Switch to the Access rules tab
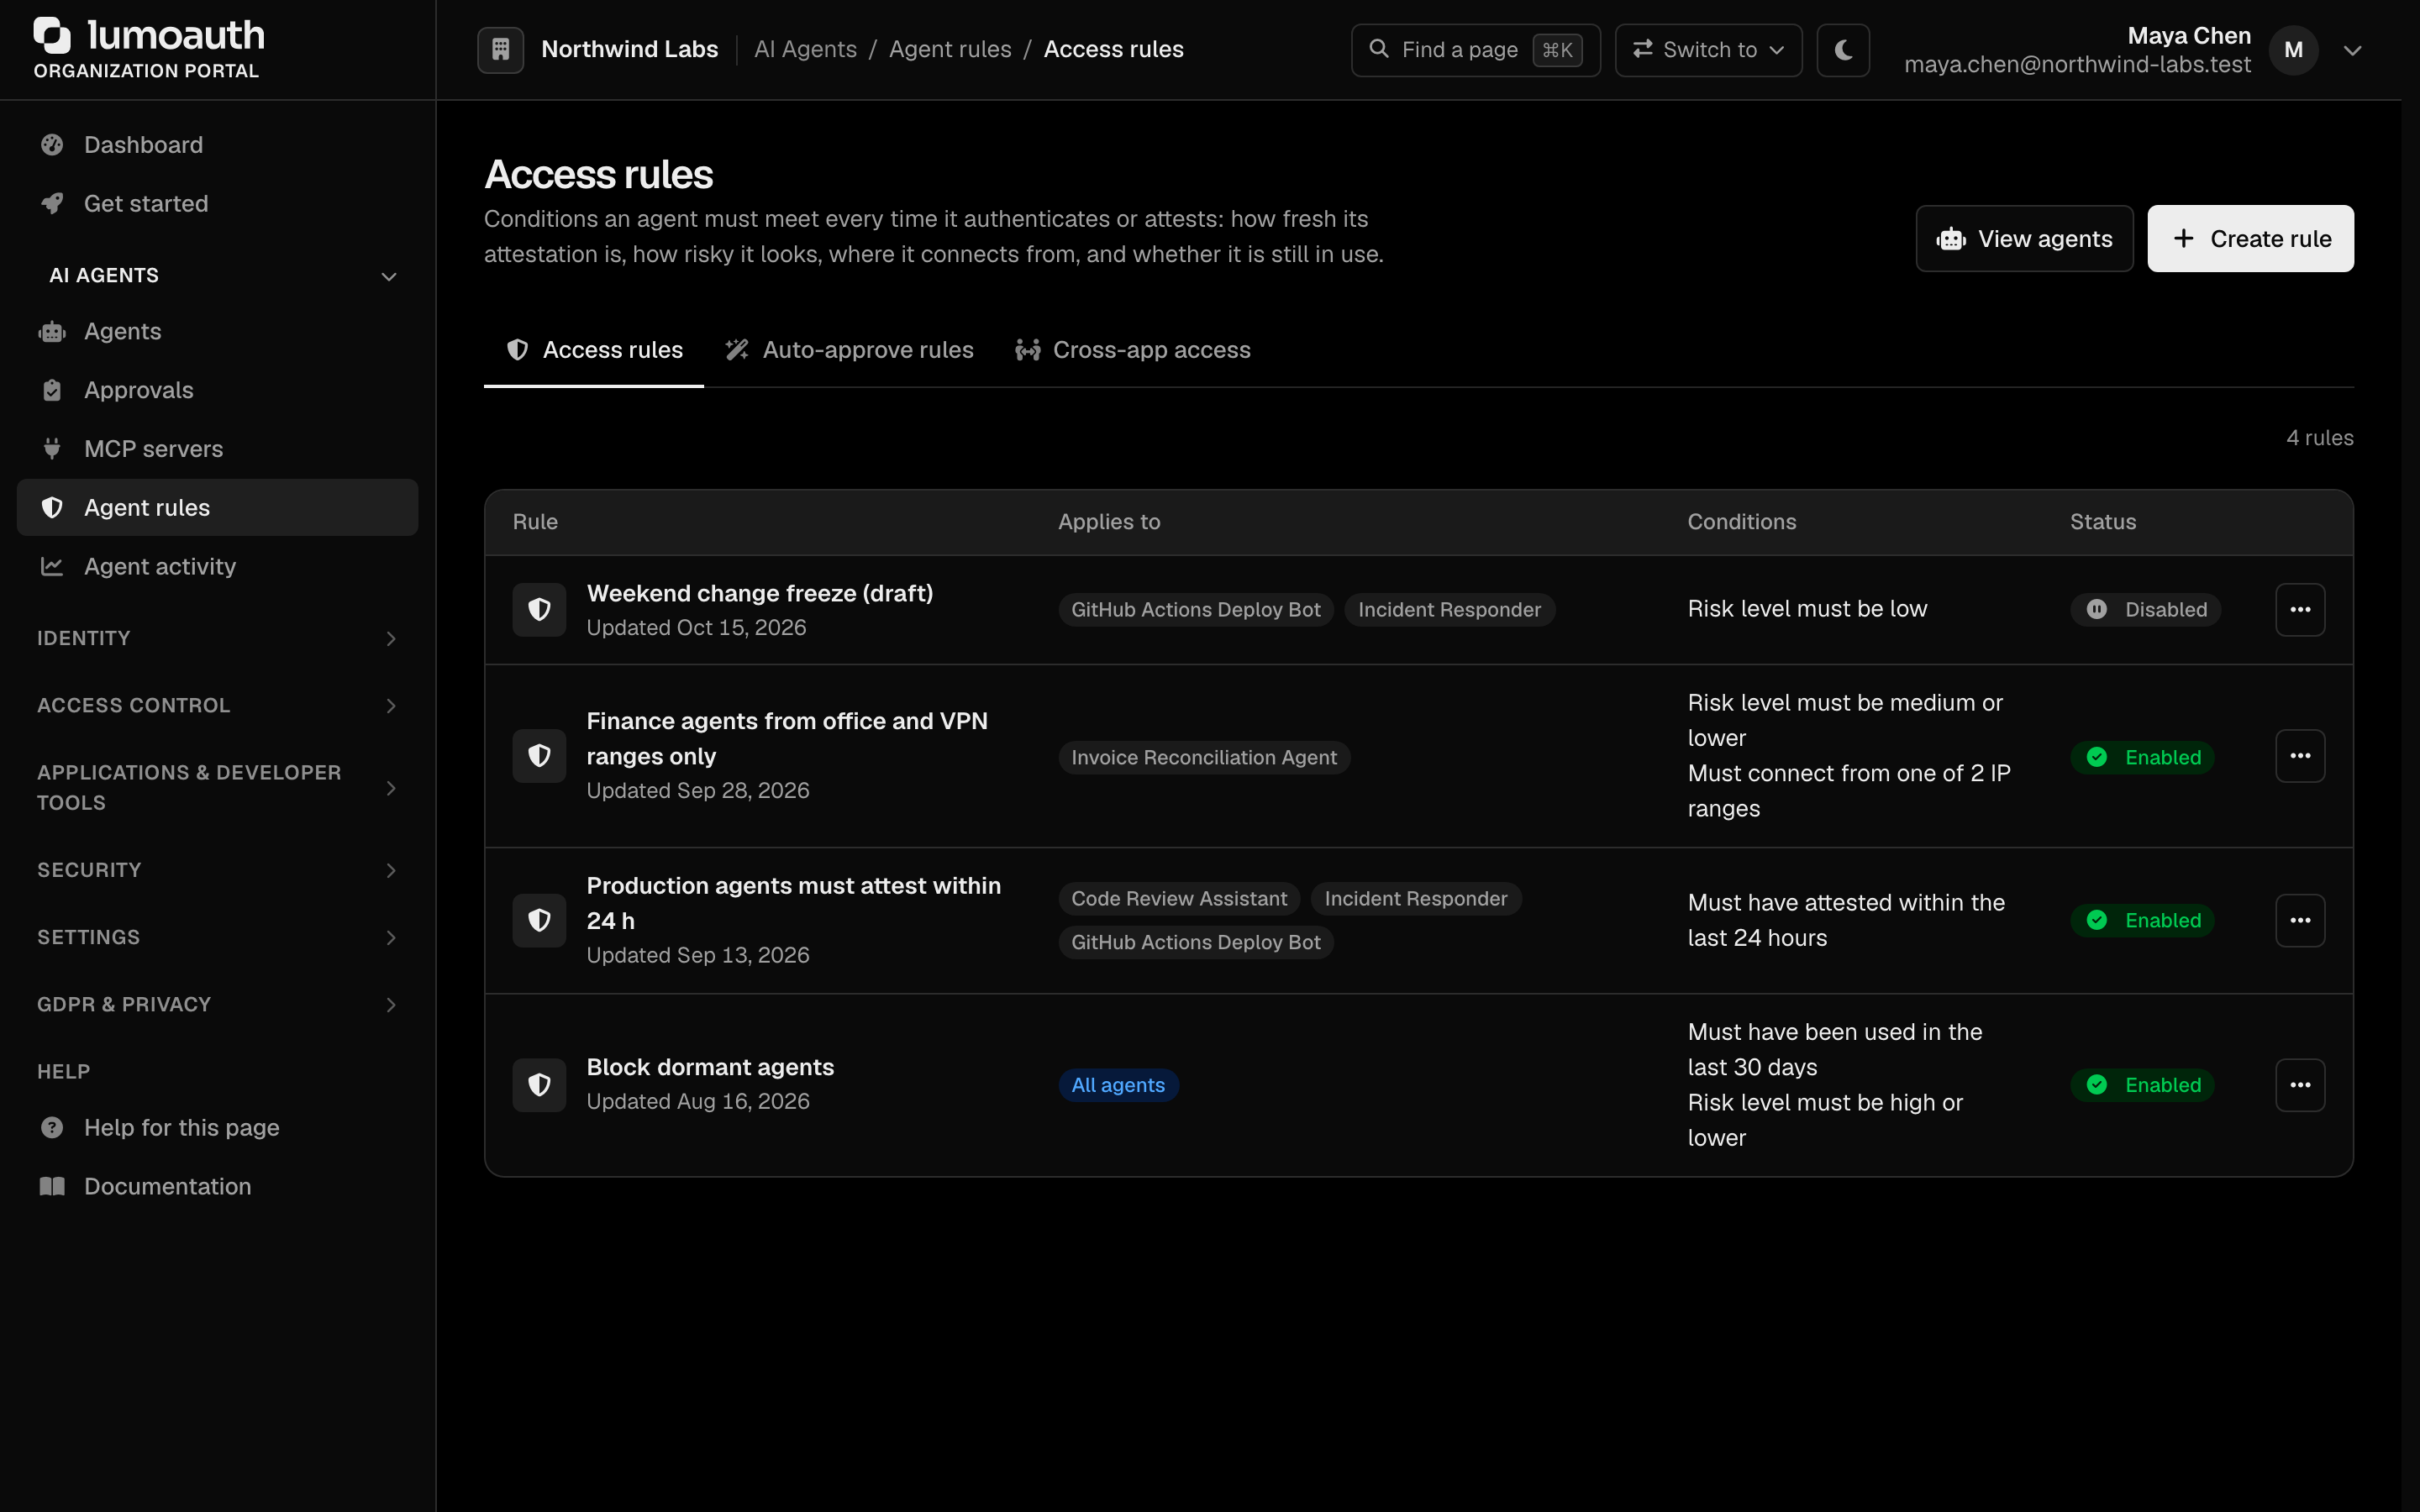Viewport: 2420px width, 1512px height. click(594, 350)
